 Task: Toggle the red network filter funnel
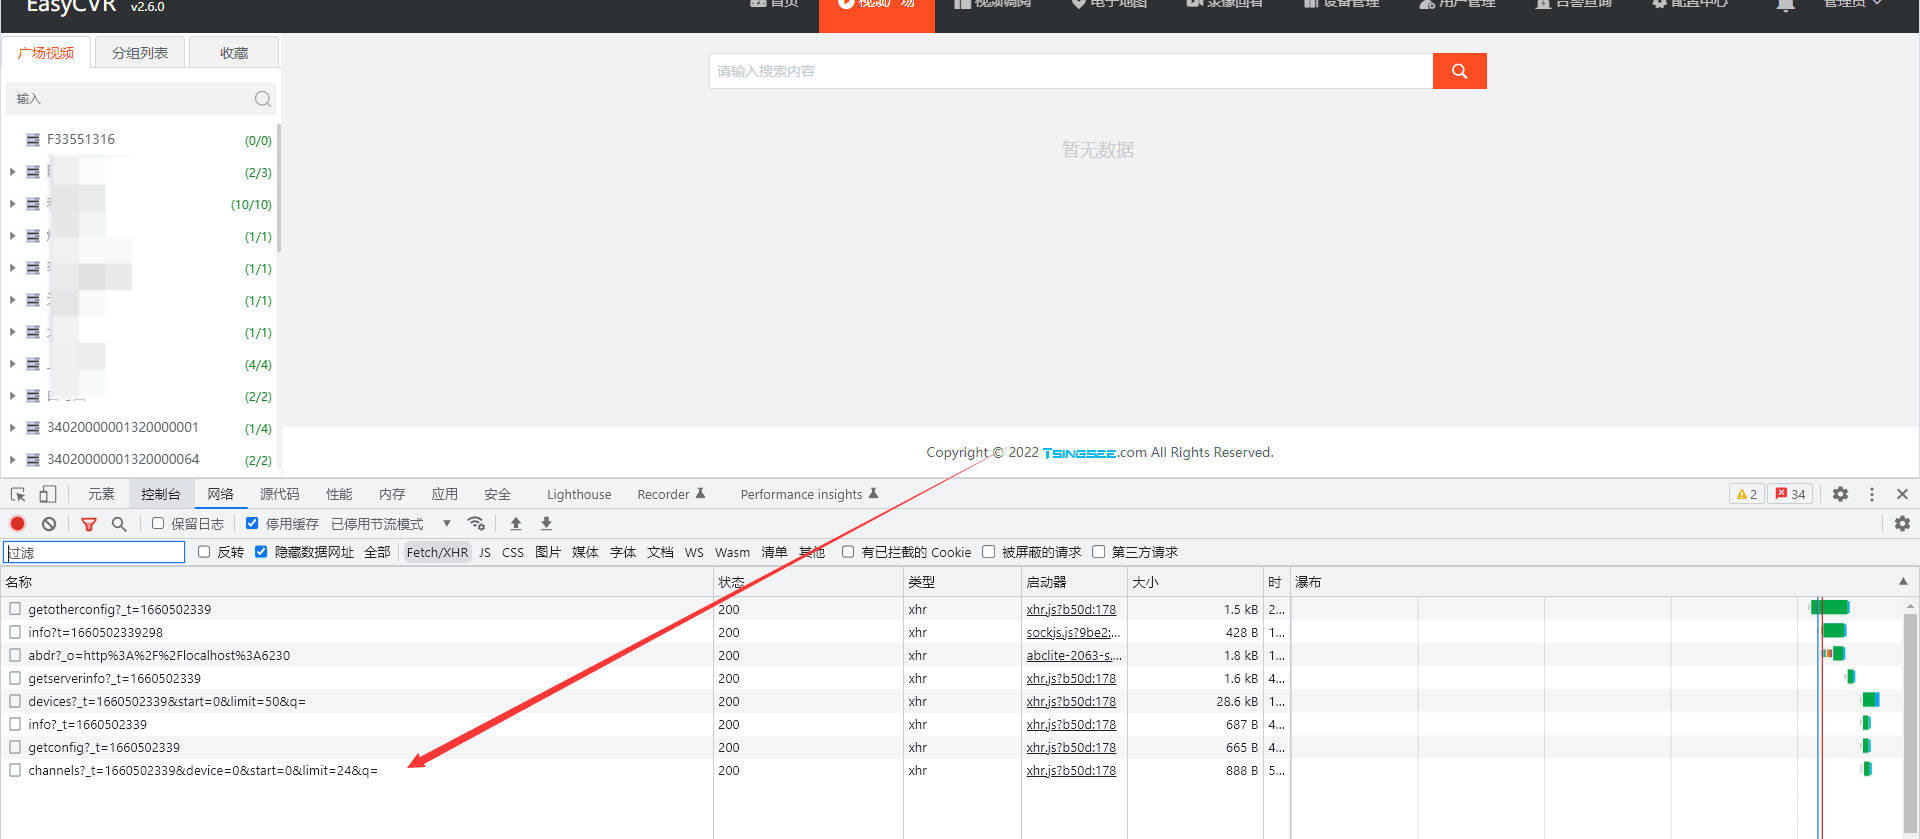click(x=89, y=523)
